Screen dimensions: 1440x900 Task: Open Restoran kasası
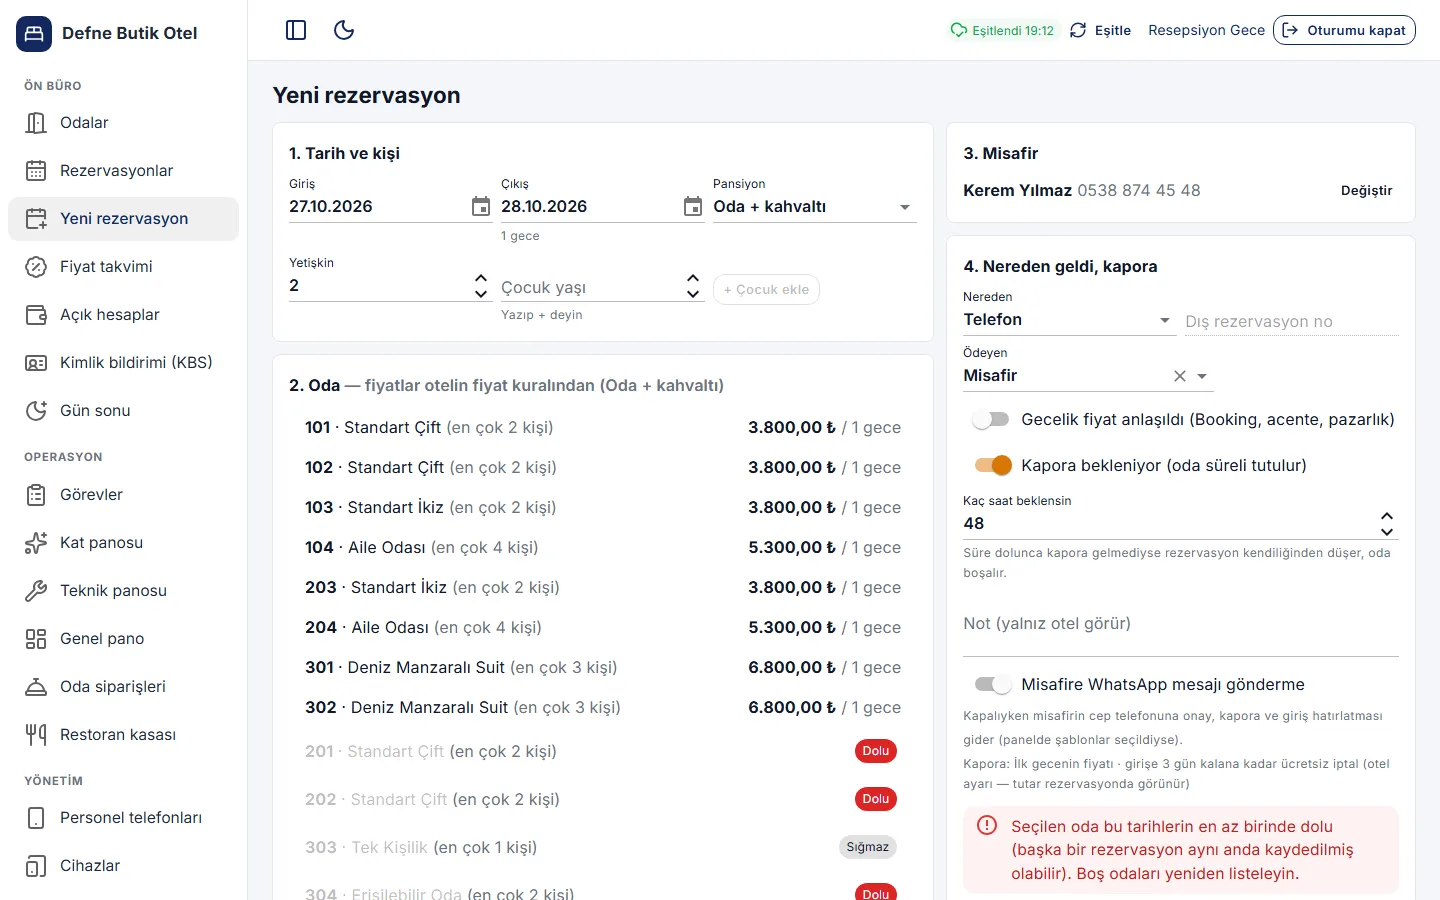[x=123, y=735]
